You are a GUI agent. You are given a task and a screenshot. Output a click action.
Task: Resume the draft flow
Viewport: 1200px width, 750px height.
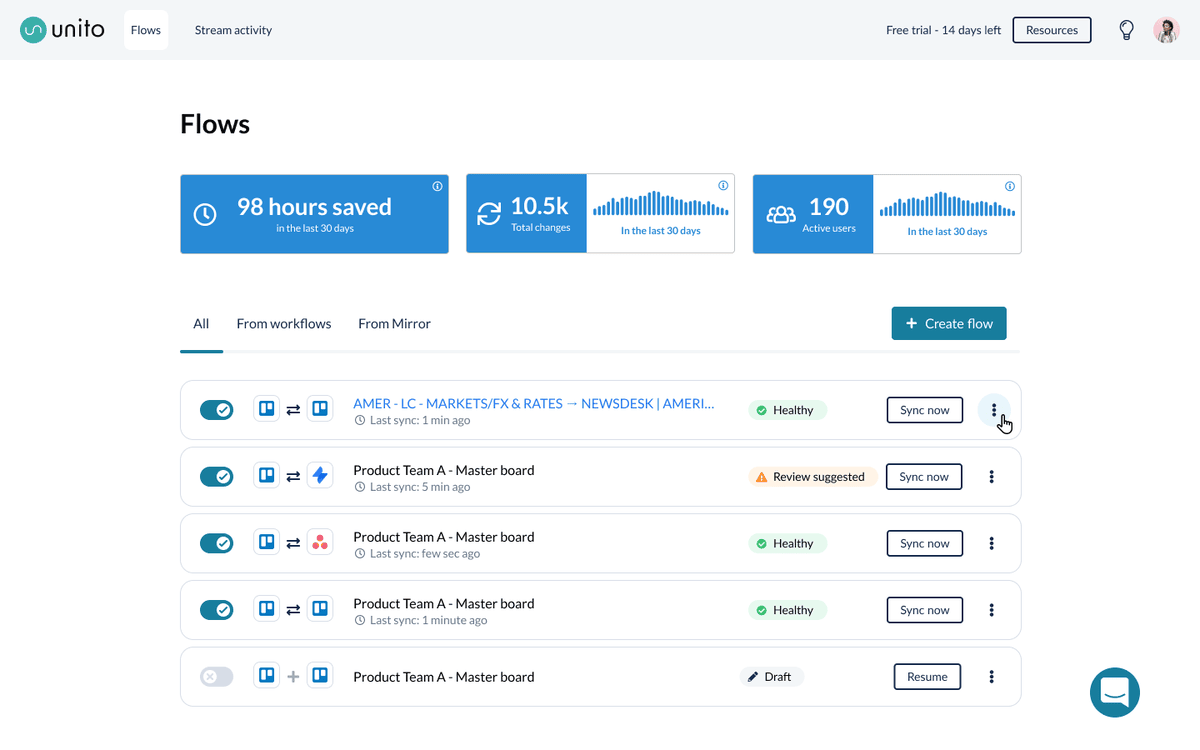(927, 677)
